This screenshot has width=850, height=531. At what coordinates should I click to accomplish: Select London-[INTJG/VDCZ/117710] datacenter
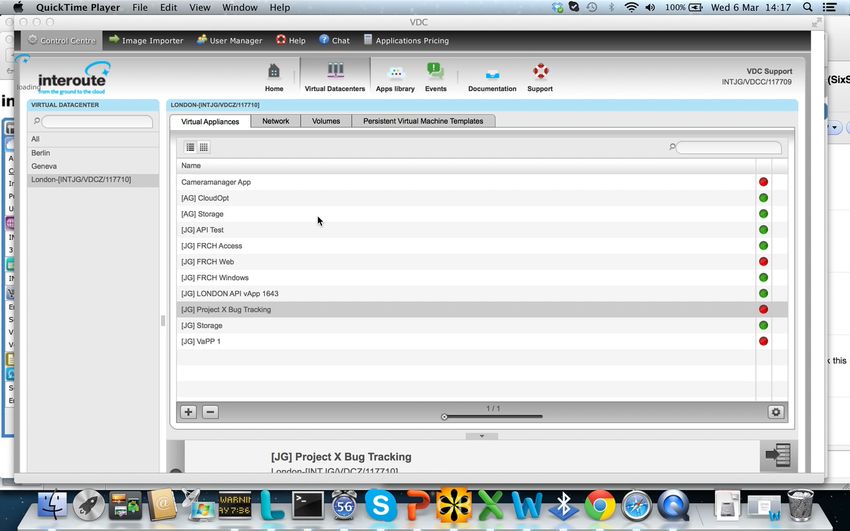(93, 179)
